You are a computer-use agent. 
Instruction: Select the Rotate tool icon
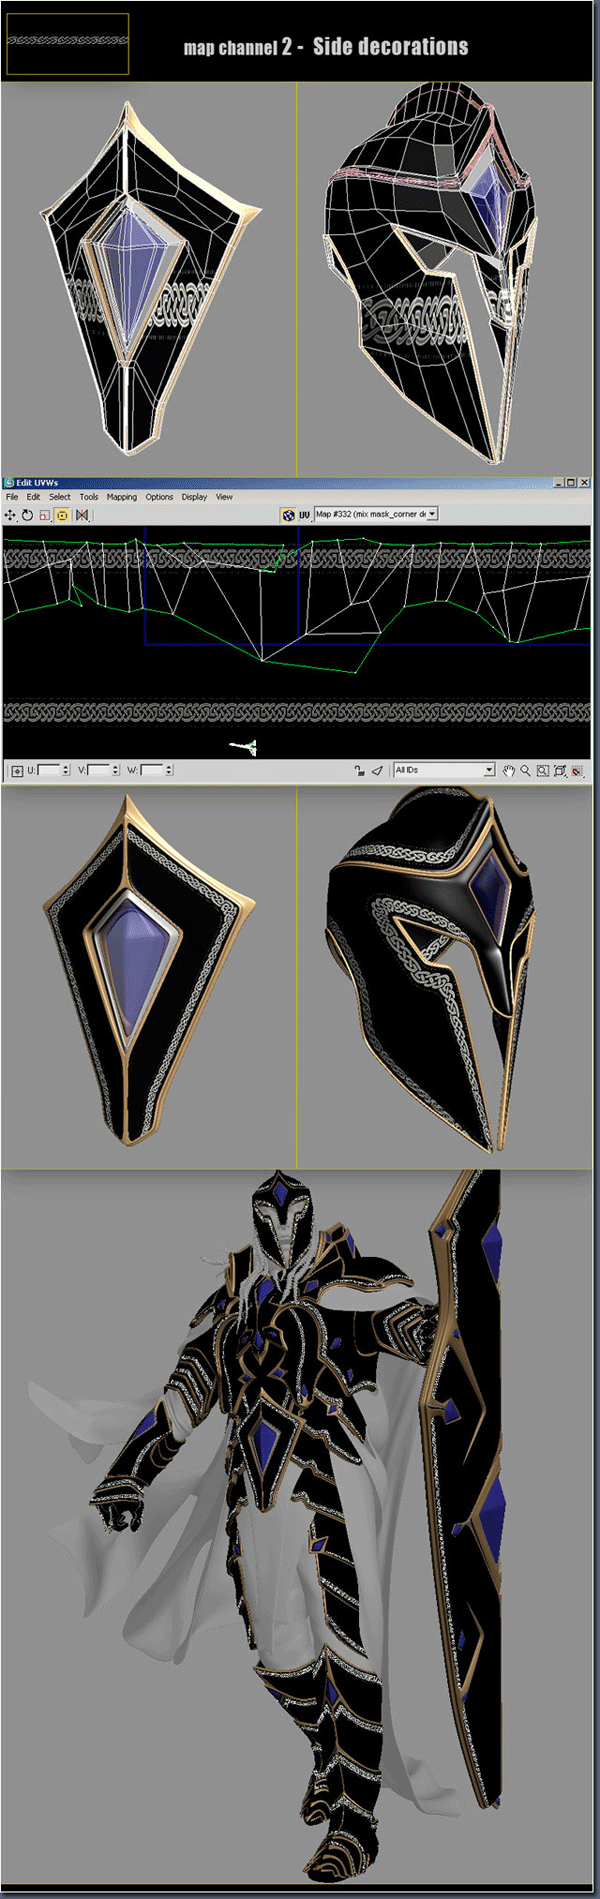[27, 515]
